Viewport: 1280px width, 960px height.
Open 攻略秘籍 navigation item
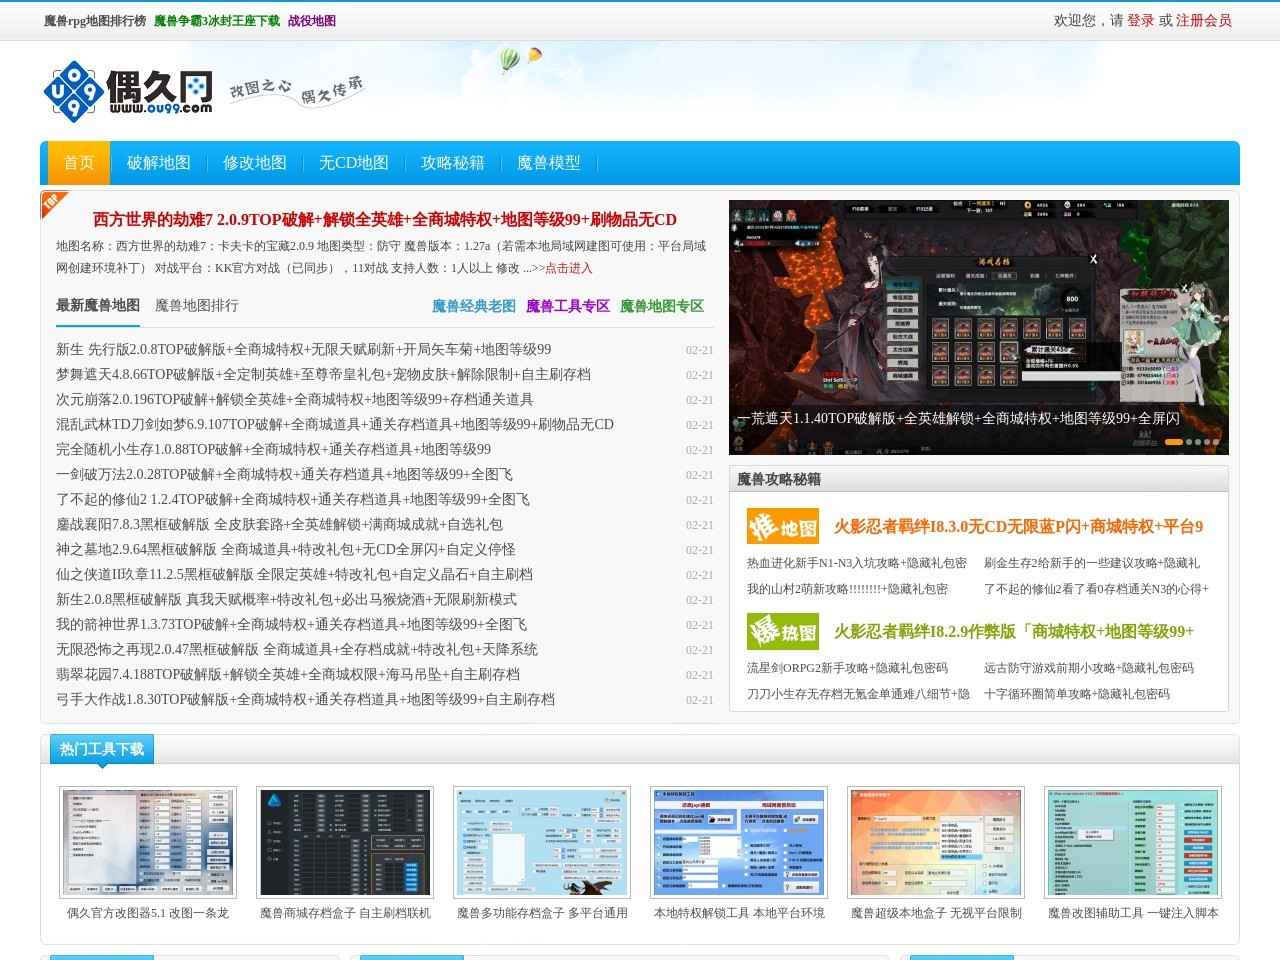(453, 163)
